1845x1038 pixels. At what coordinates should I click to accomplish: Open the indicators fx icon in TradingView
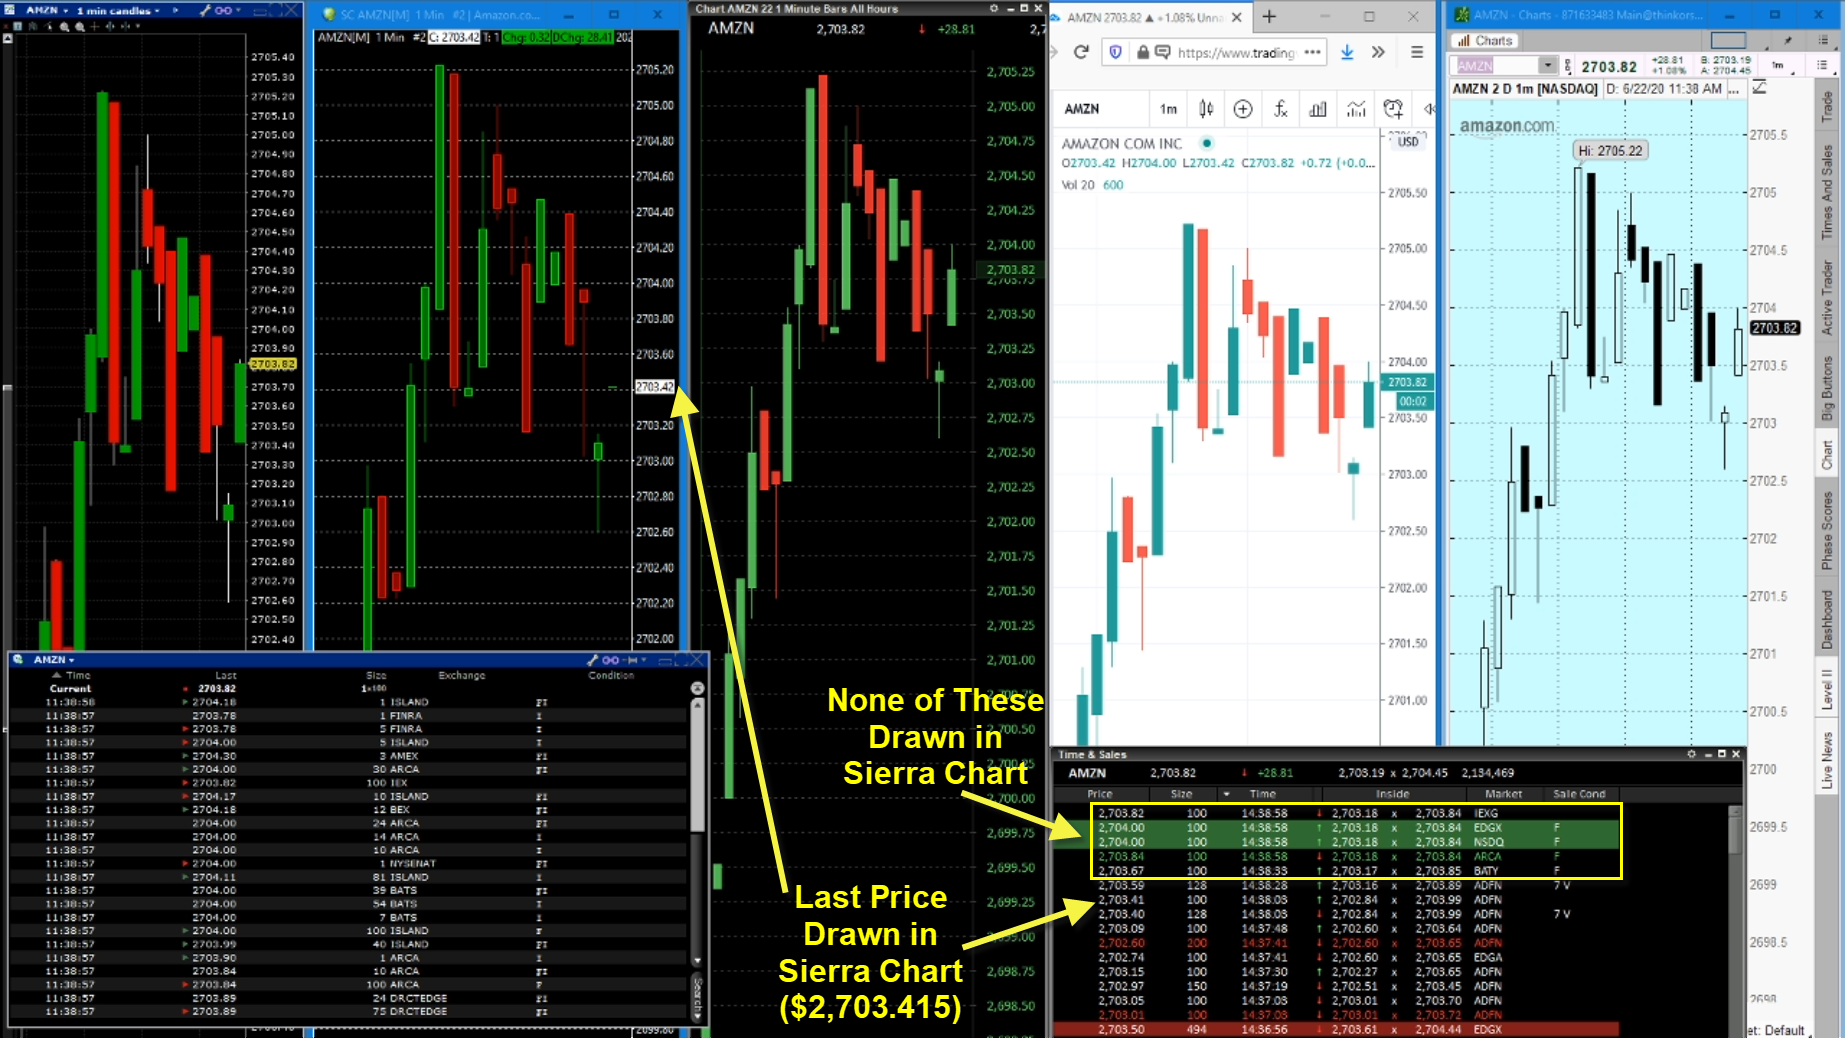pyautogui.click(x=1281, y=109)
